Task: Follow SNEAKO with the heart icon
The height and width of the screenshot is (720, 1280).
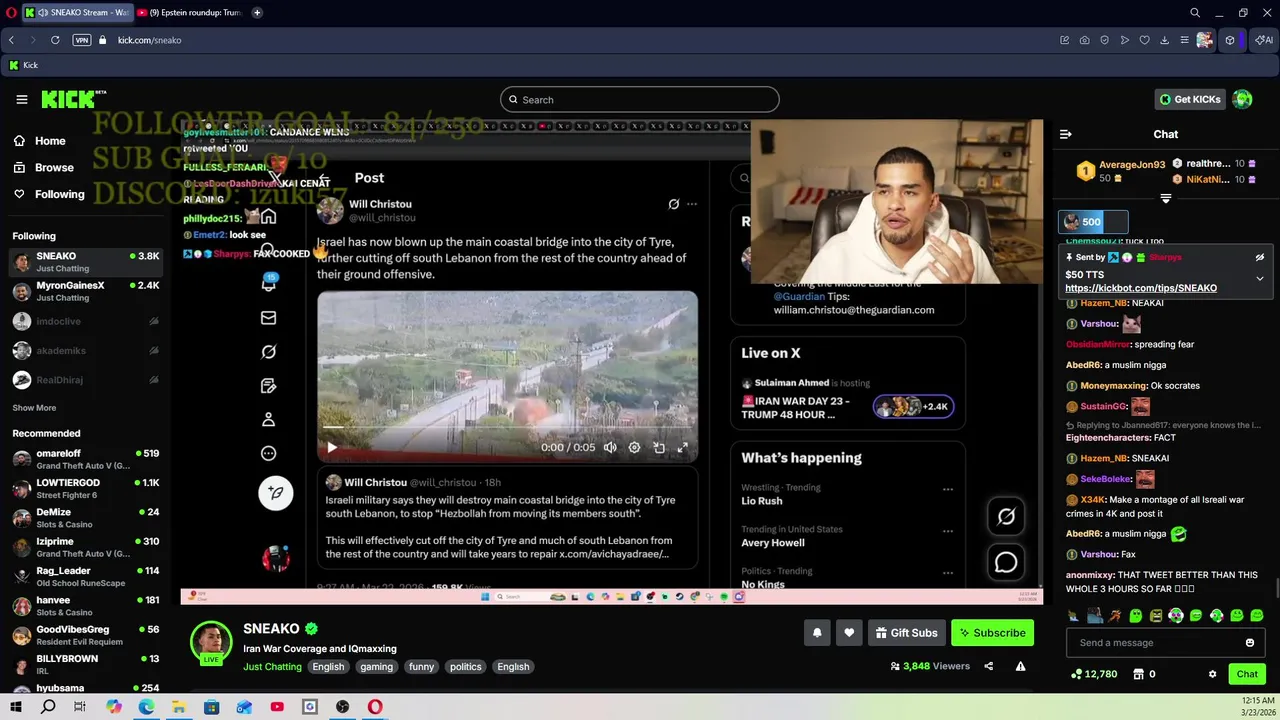Action: tap(849, 633)
